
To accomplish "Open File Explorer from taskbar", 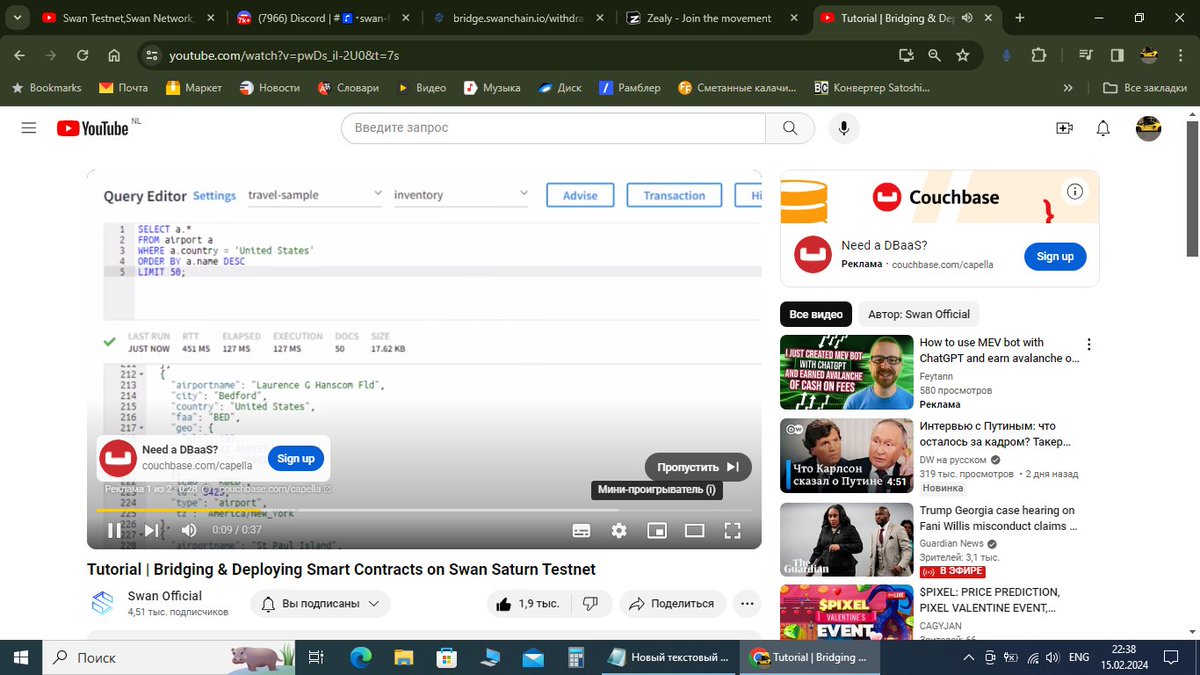I will coord(403,657).
